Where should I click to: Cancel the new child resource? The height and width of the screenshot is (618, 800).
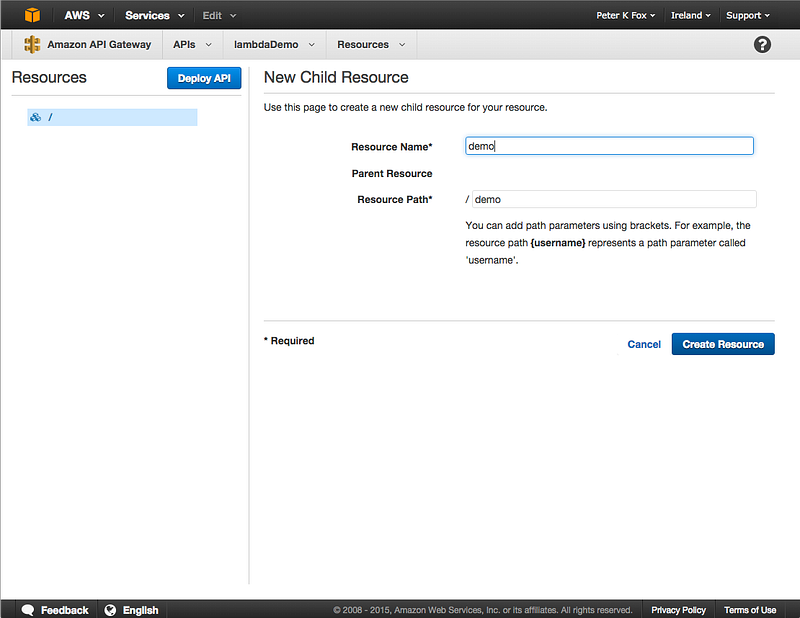coord(644,344)
